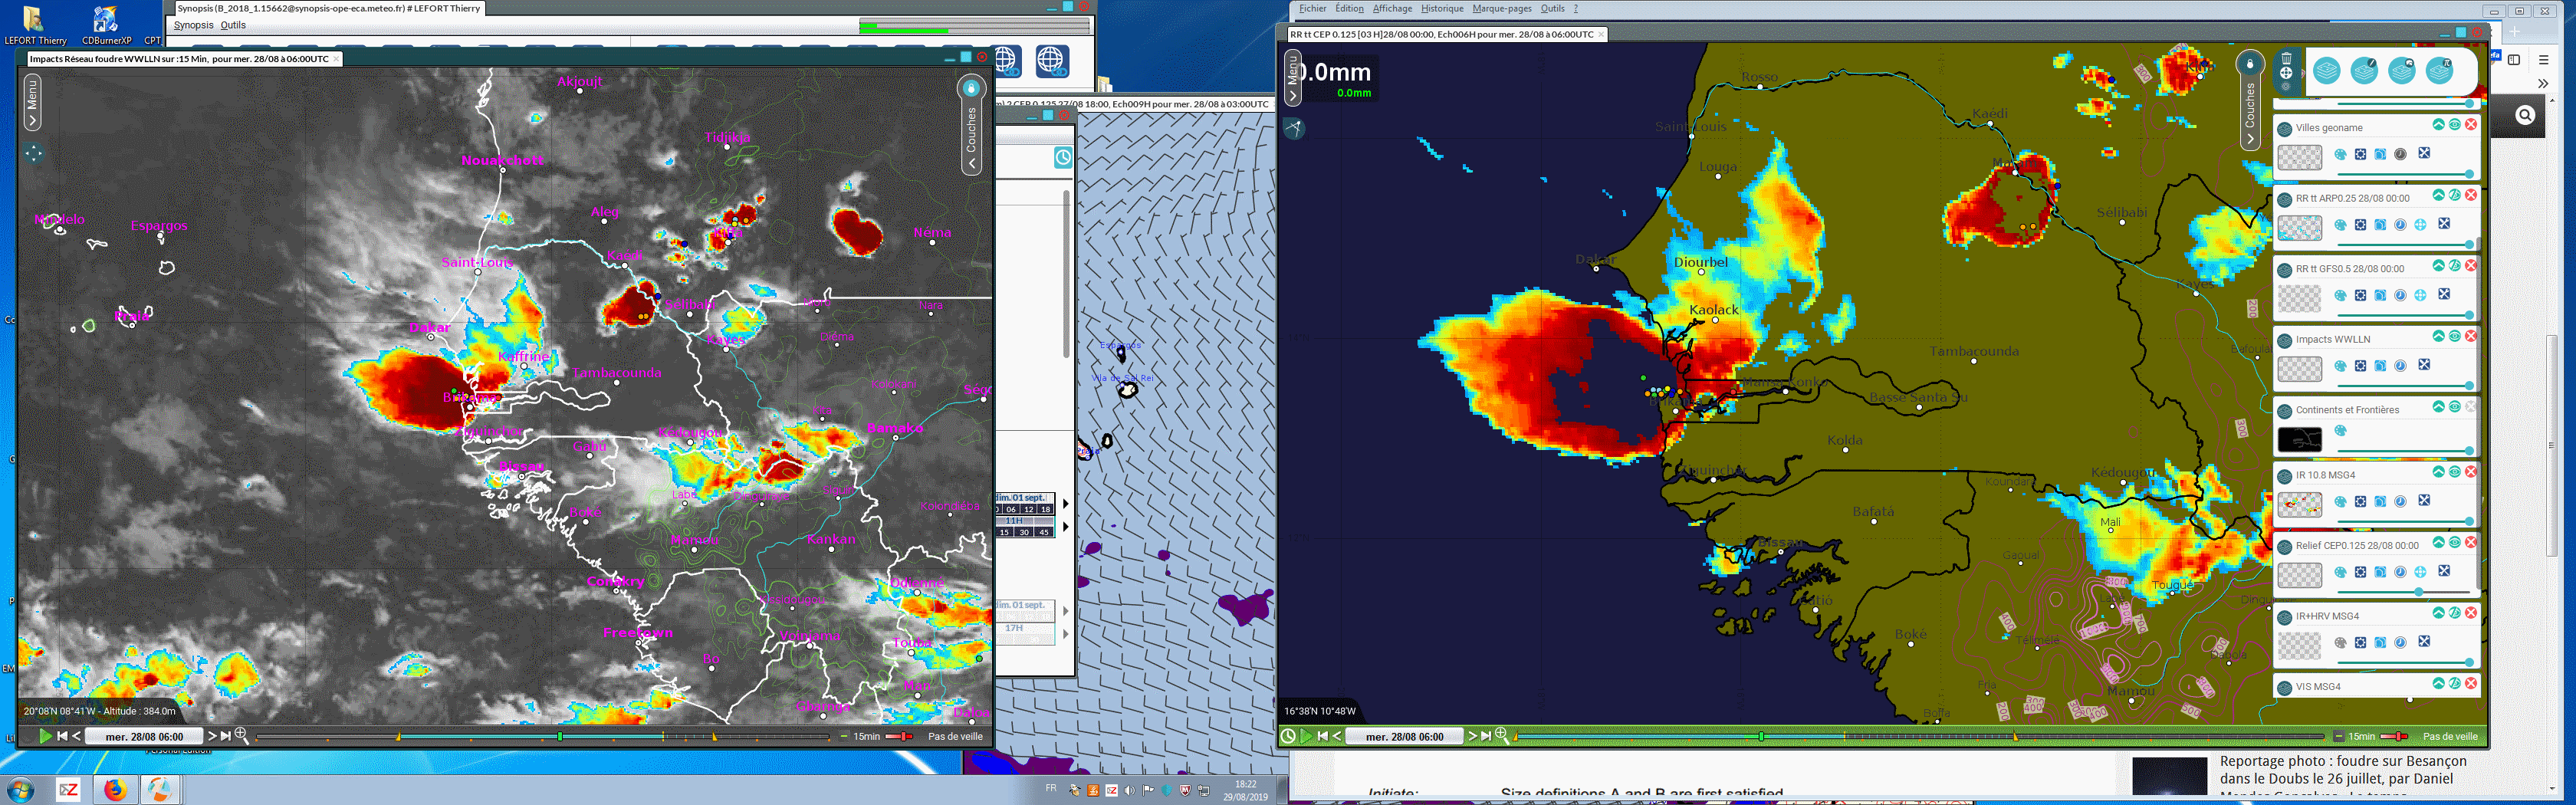Image resolution: width=2576 pixels, height=805 pixels.
Task: Click the date field mer. 28/08 06:00 in the right map
Action: [x=1405, y=736]
